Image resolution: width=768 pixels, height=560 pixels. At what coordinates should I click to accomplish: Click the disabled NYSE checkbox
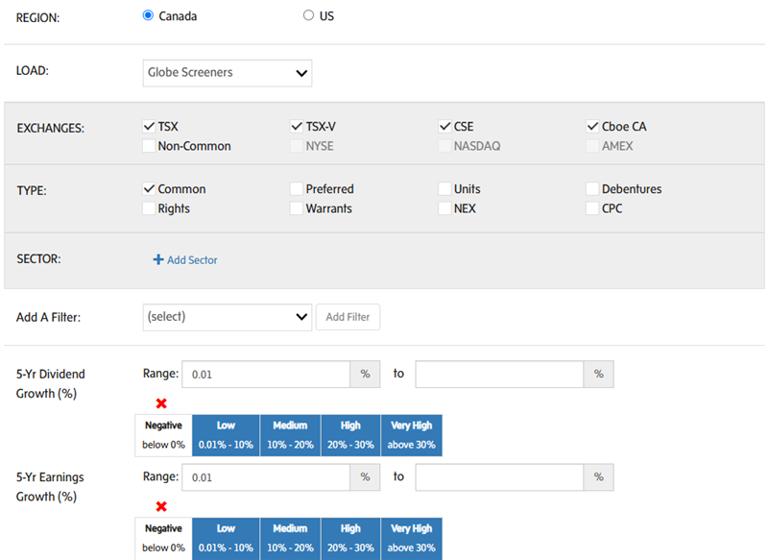(x=297, y=146)
